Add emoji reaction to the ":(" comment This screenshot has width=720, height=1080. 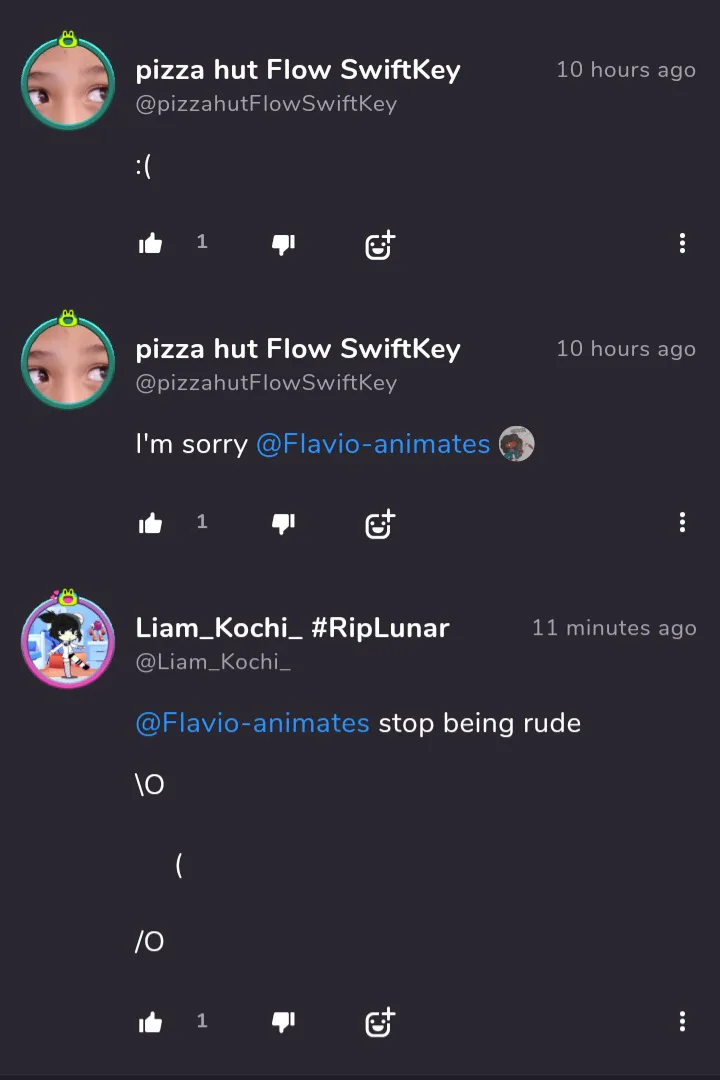[x=380, y=245]
